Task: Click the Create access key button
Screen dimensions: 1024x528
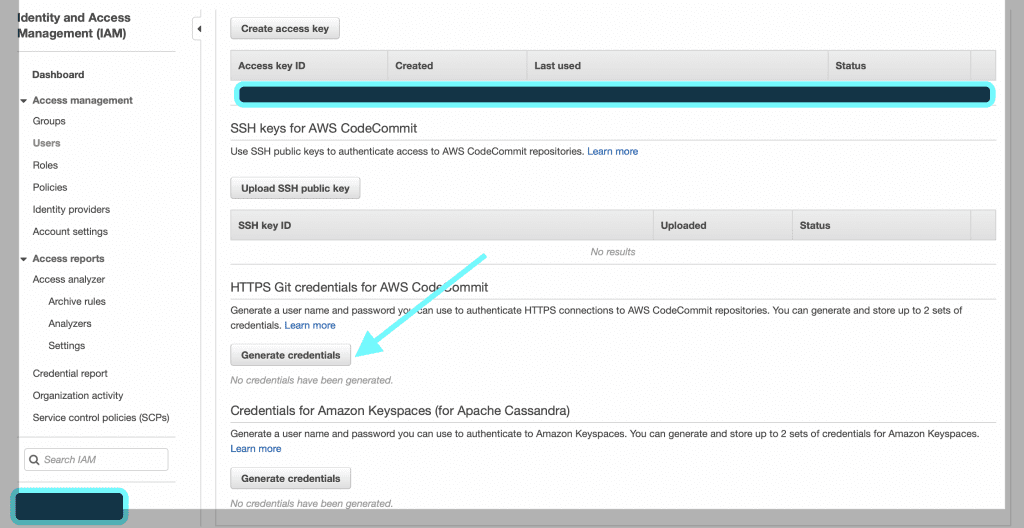Action: click(x=285, y=29)
